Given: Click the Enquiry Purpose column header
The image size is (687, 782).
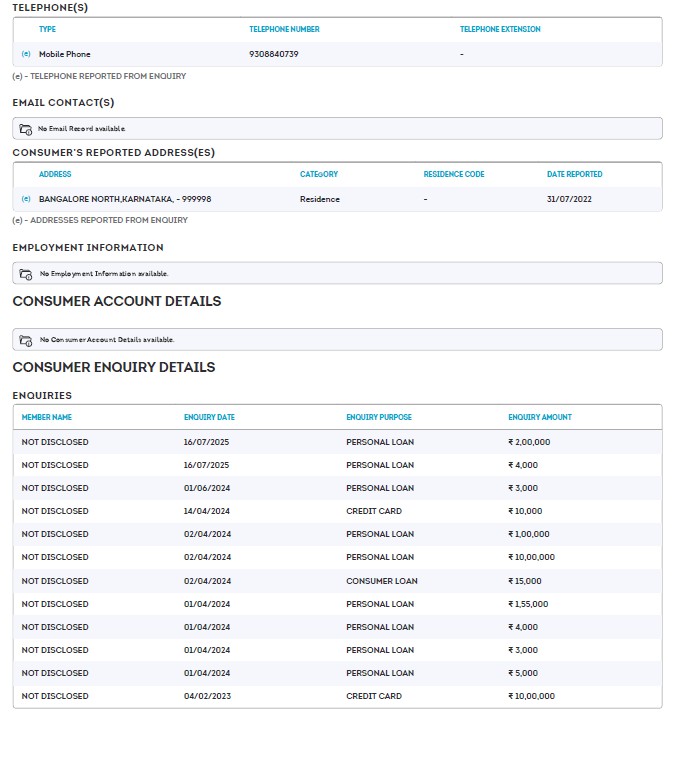Looking at the screenshot, I should pyautogui.click(x=378, y=417).
